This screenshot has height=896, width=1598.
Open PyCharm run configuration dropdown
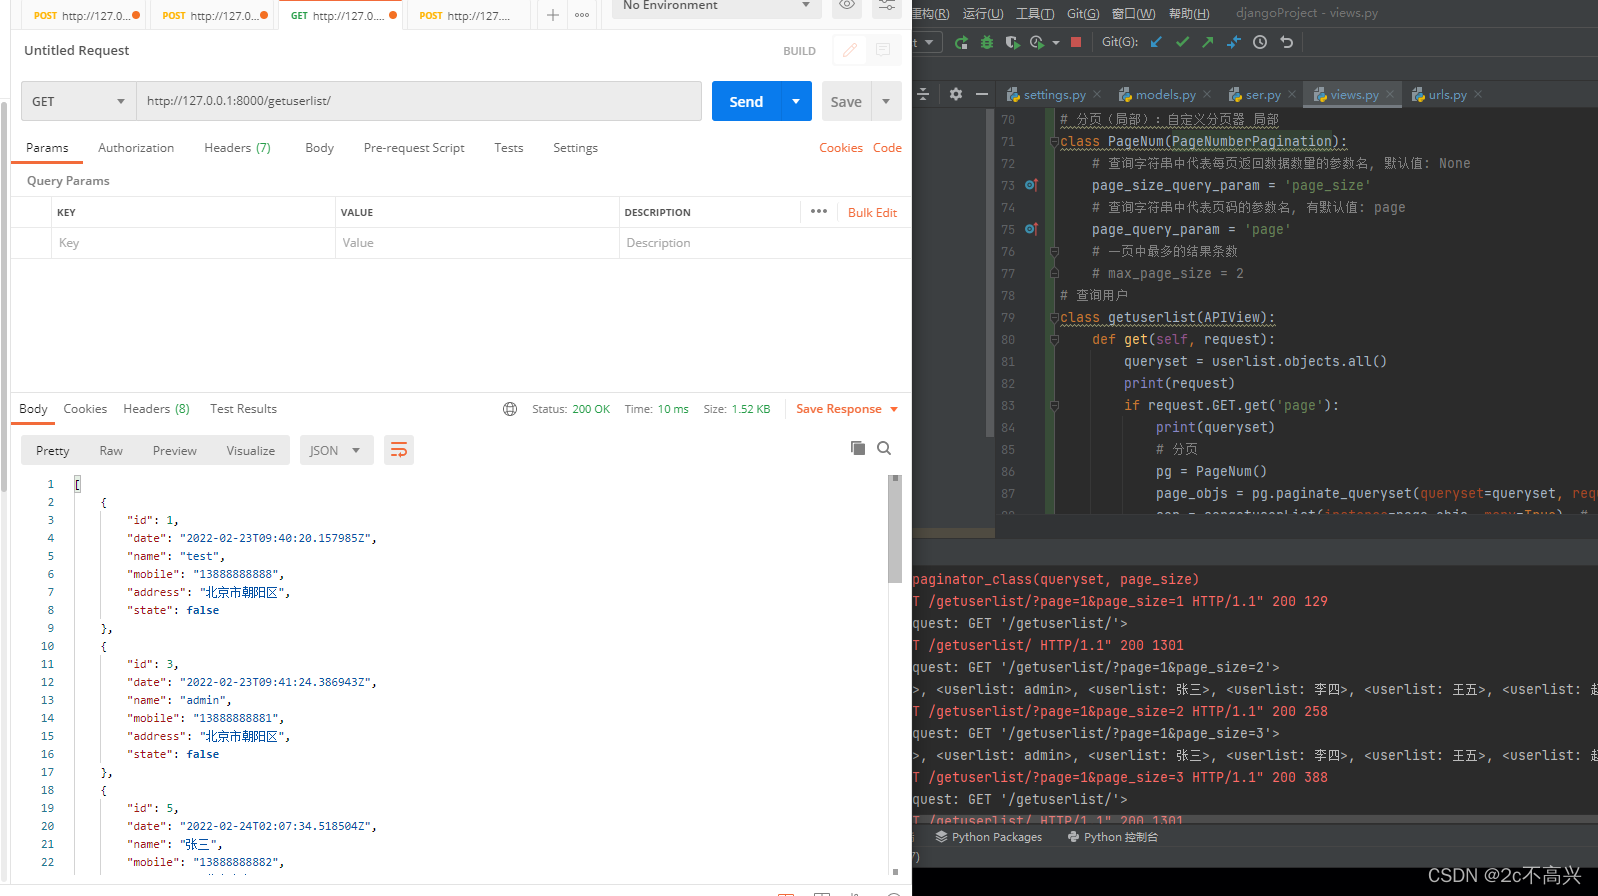[927, 42]
